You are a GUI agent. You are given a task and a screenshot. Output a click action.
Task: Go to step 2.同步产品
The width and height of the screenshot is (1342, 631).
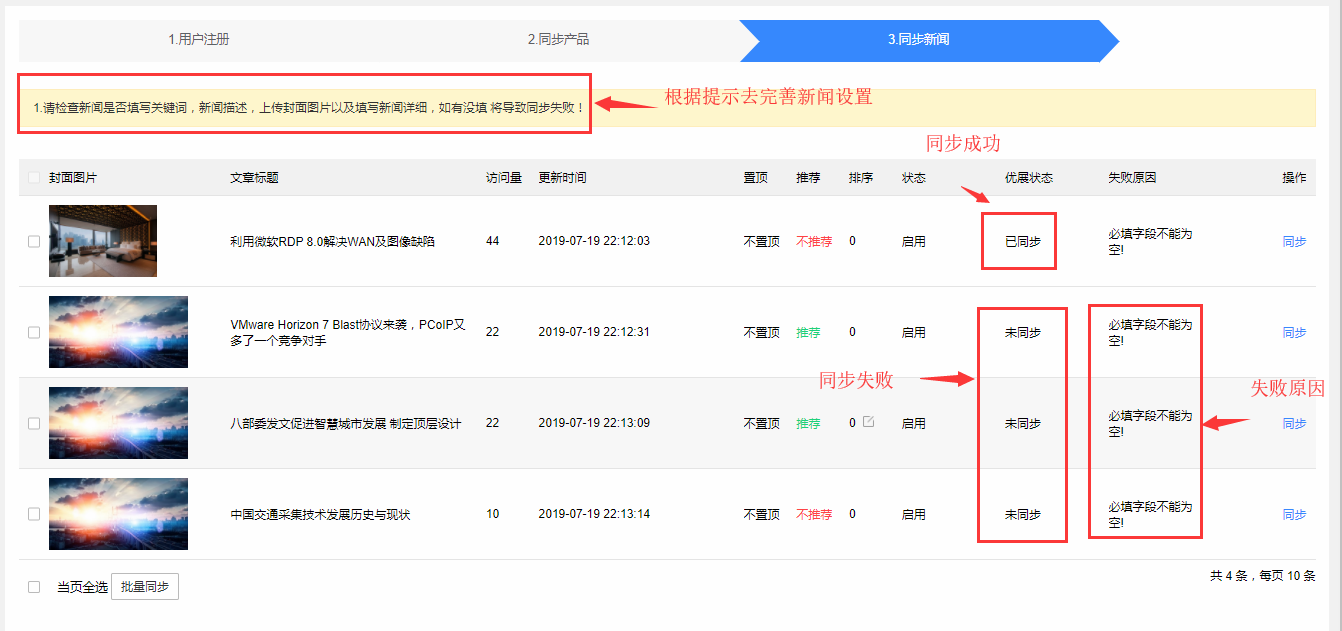(558, 40)
